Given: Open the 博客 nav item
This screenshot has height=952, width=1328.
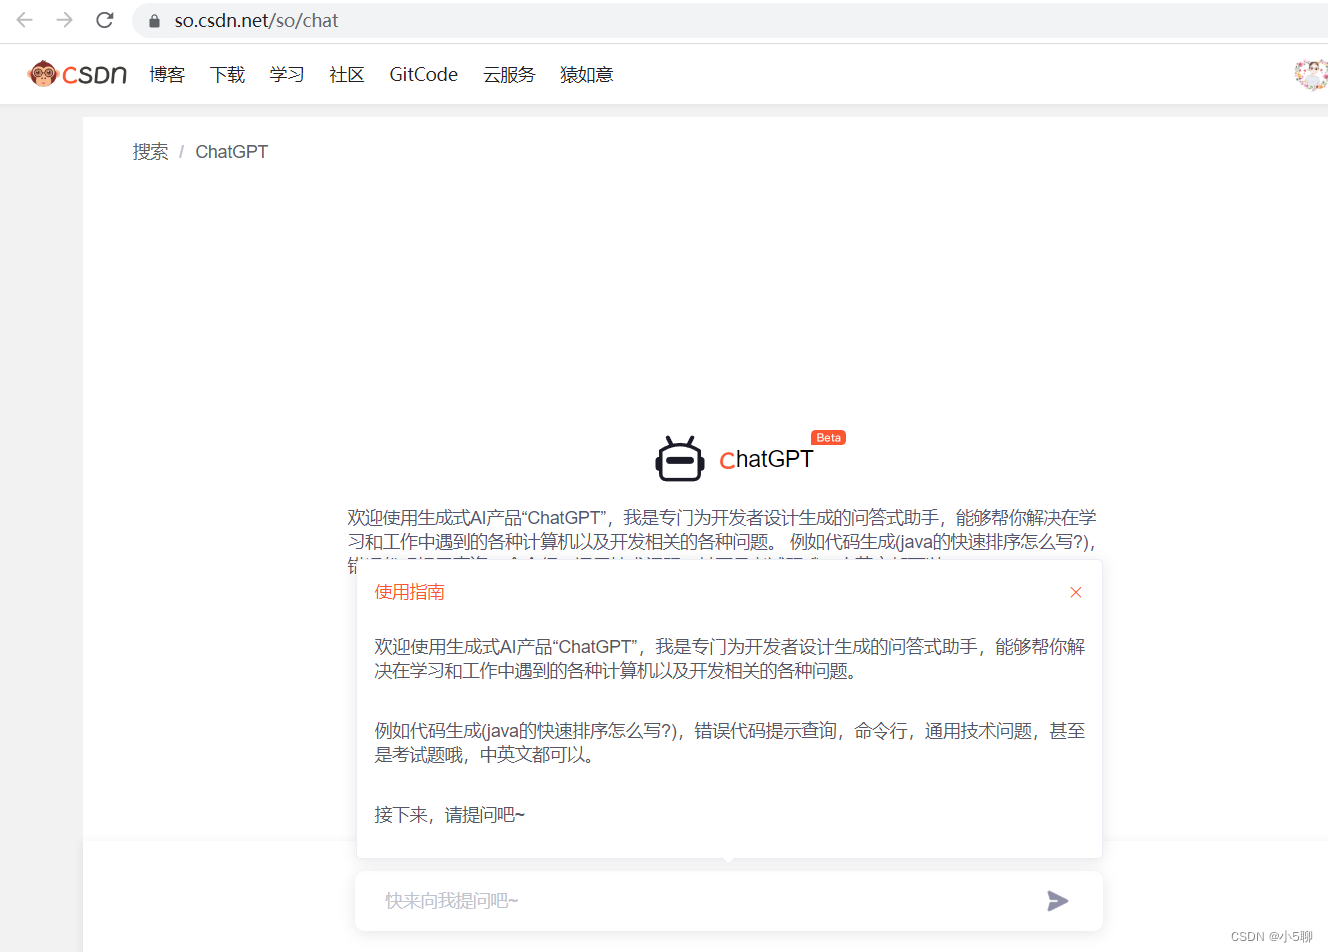Looking at the screenshot, I should pyautogui.click(x=167, y=75).
